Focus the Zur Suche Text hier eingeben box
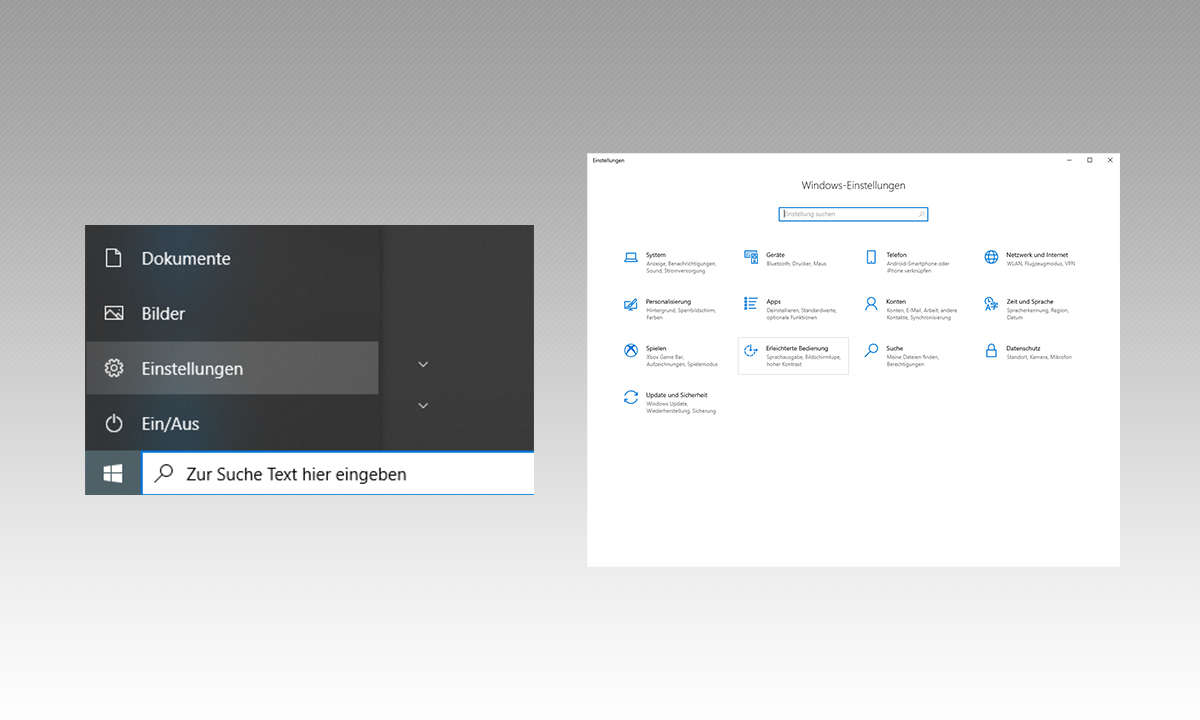The height and width of the screenshot is (720, 1200). (x=338, y=474)
